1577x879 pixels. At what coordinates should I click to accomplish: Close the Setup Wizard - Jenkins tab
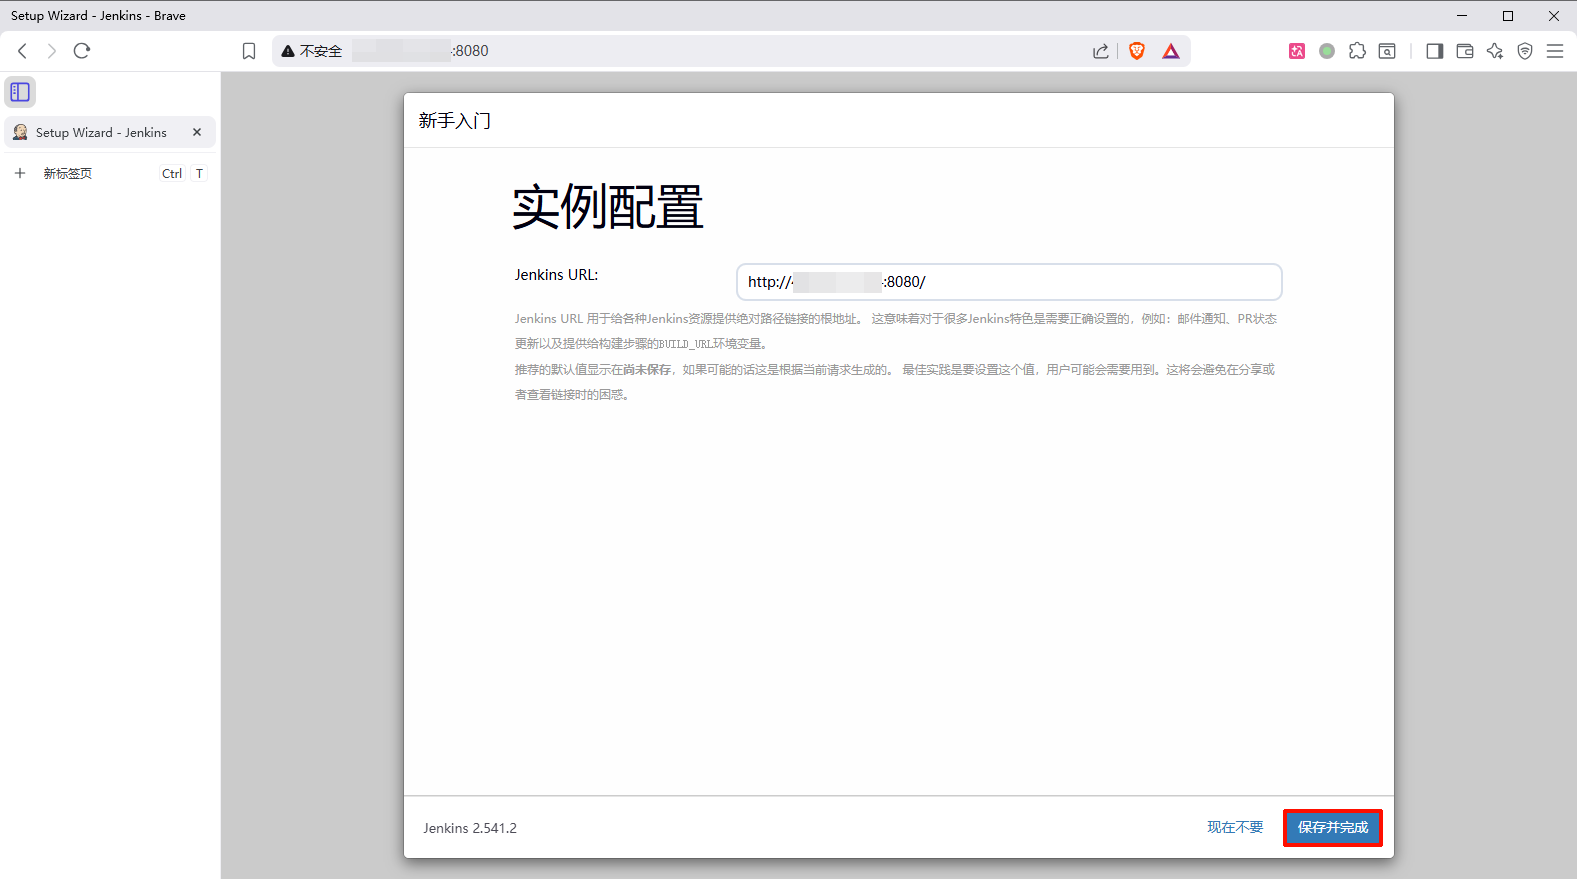(x=197, y=132)
